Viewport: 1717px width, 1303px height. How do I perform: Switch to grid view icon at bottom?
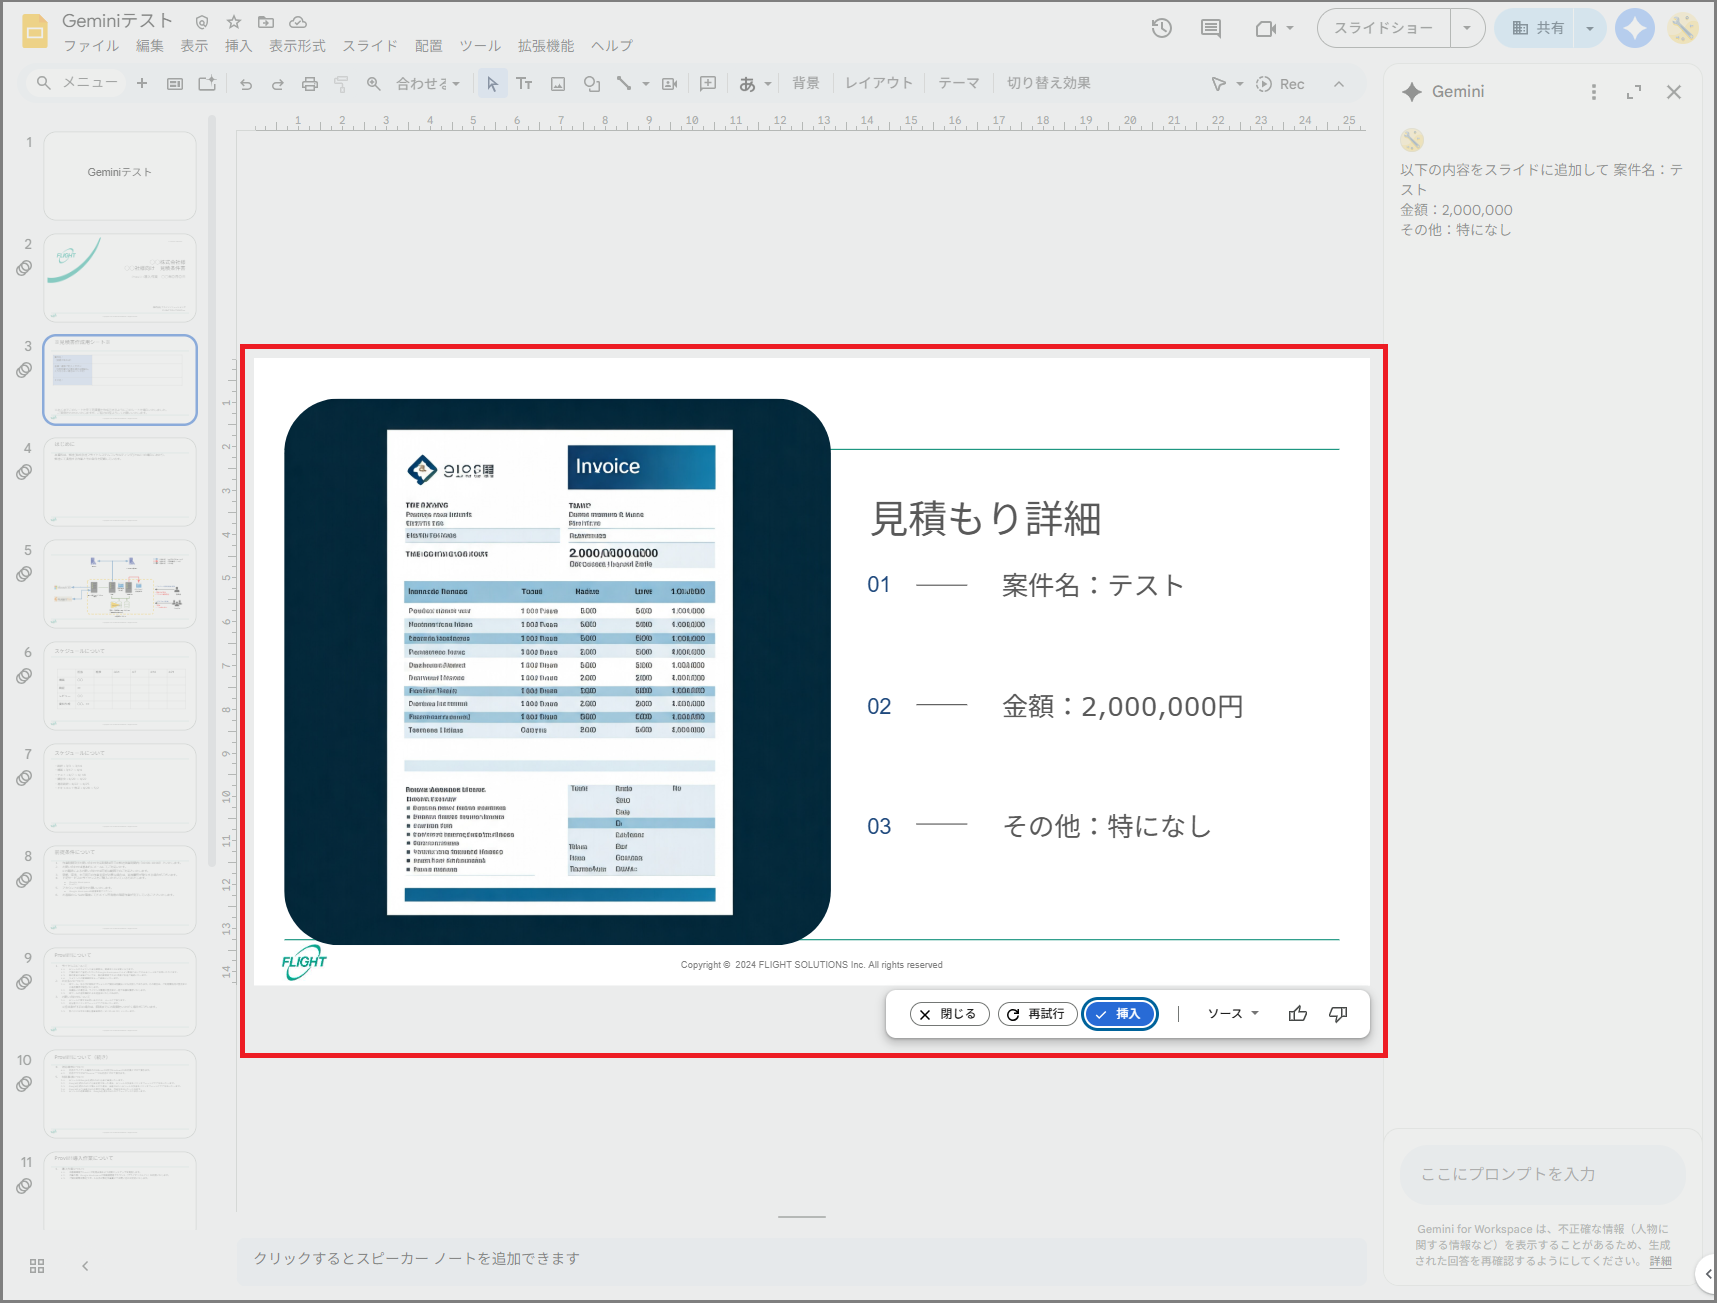(x=37, y=1266)
